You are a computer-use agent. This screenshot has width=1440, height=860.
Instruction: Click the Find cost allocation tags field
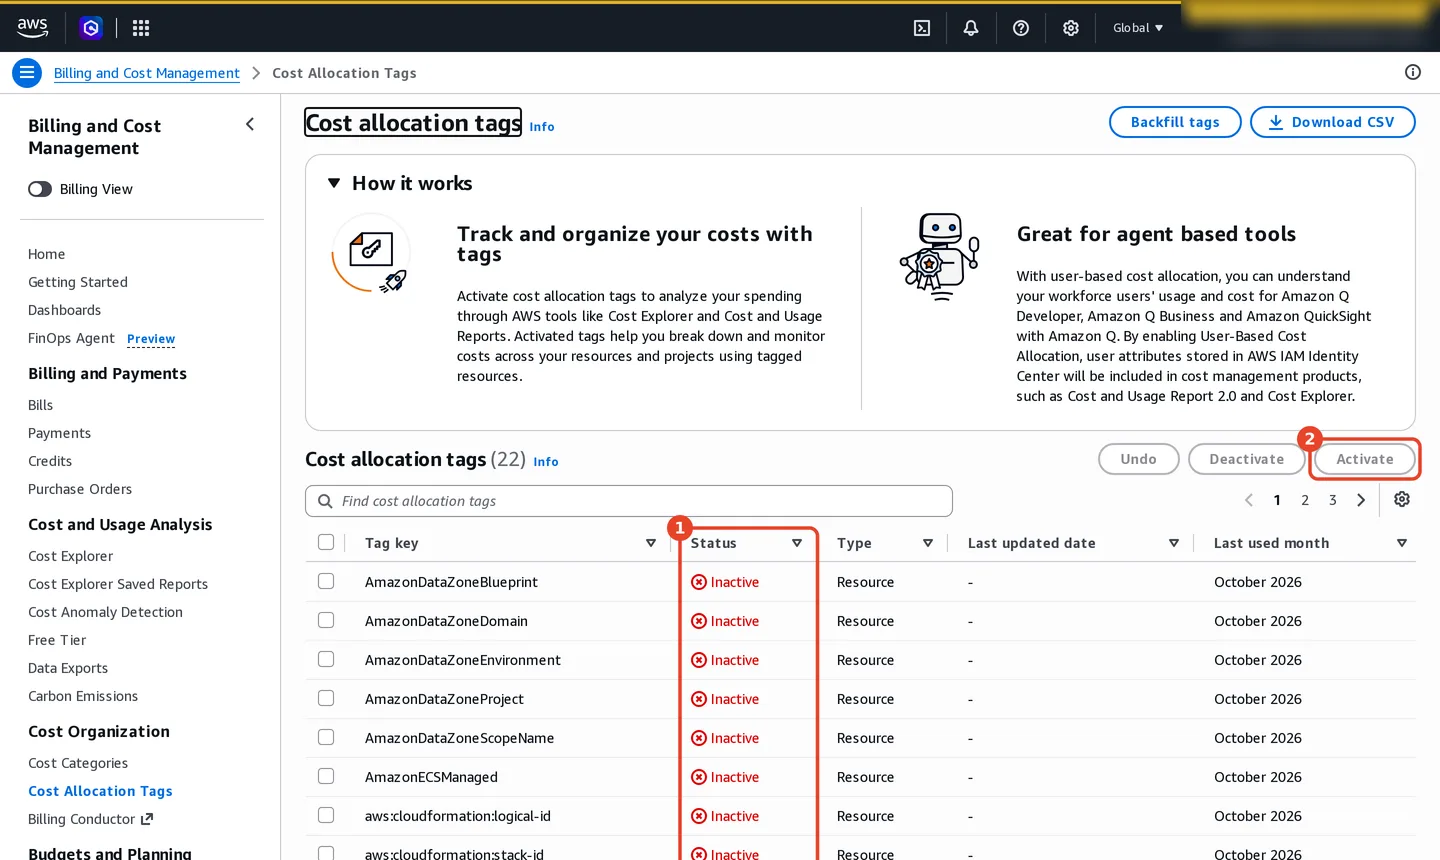pyautogui.click(x=629, y=501)
